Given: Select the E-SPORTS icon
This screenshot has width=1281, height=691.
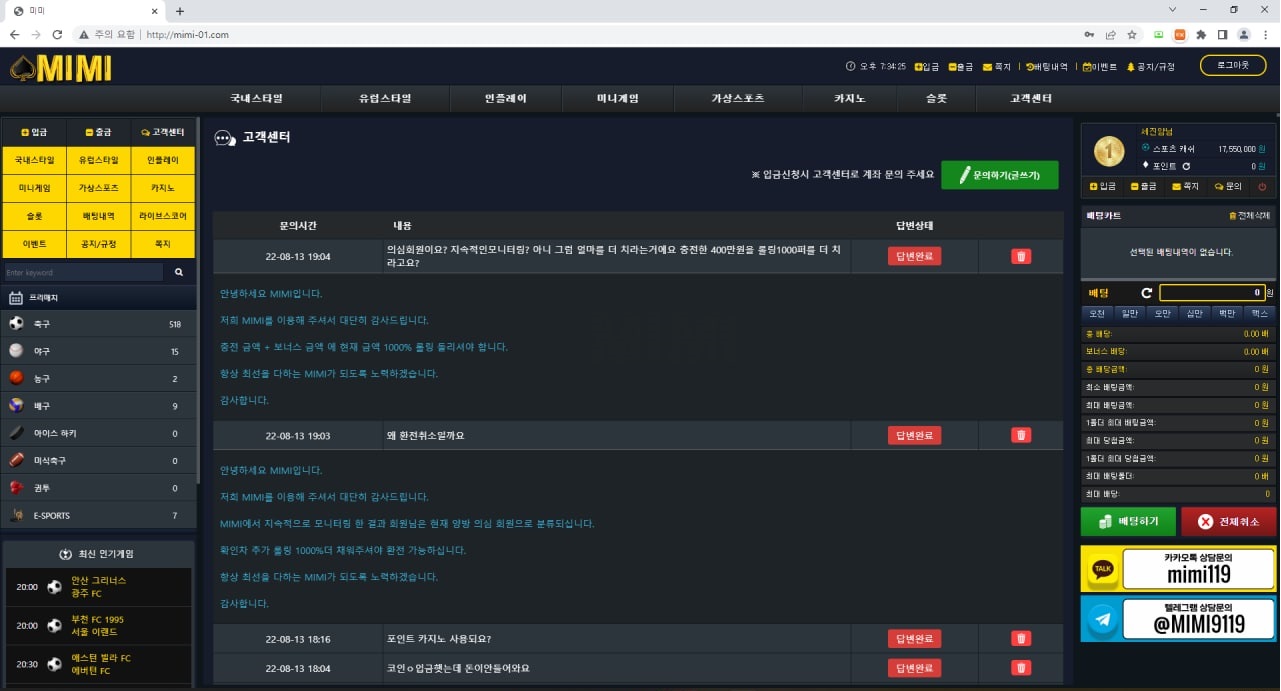Looking at the screenshot, I should coord(16,515).
